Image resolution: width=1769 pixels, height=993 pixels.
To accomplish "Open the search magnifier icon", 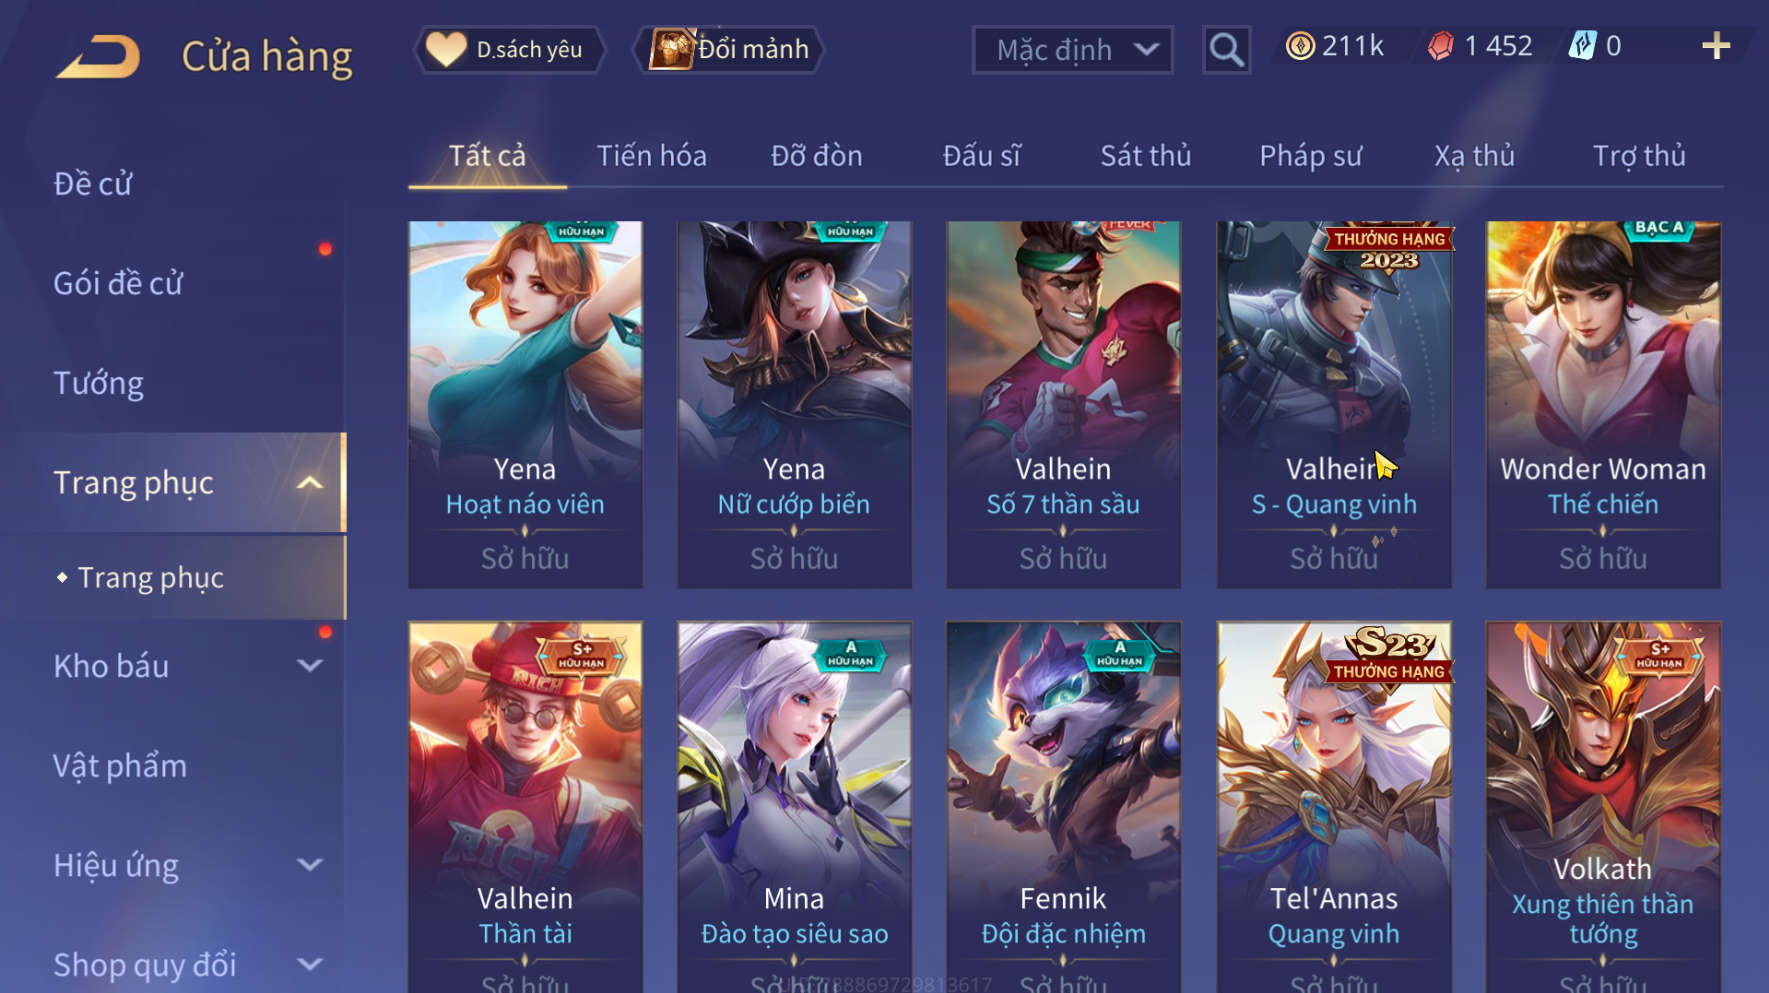I will 1226,49.
